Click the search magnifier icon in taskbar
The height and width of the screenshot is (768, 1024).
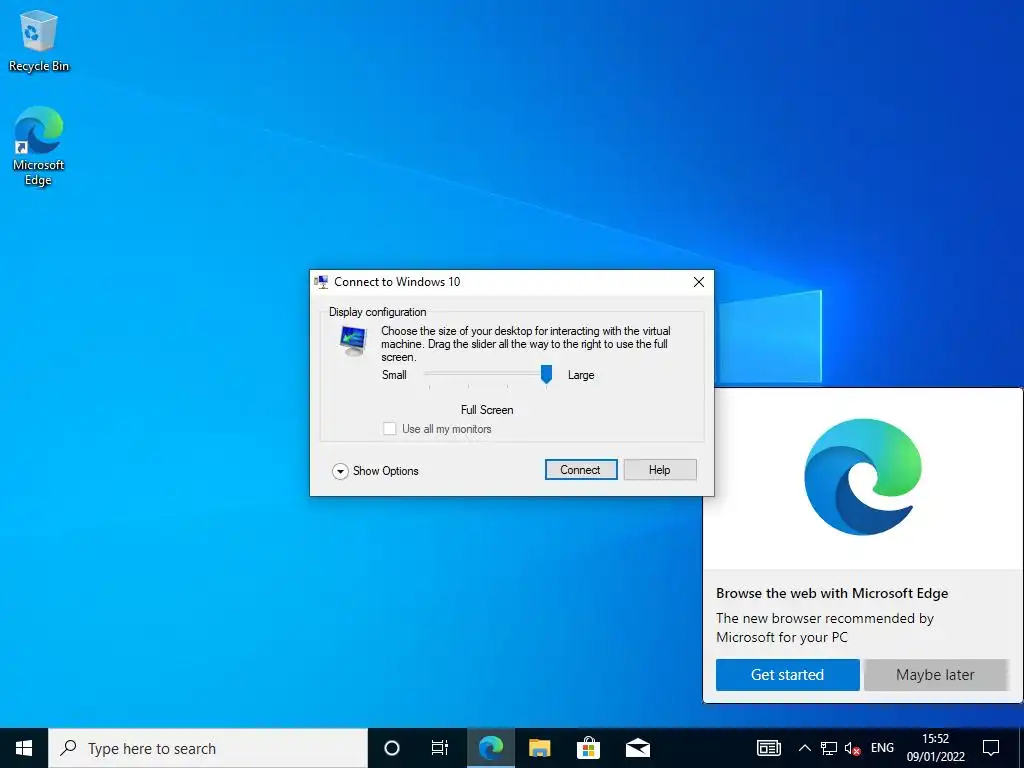click(68, 748)
